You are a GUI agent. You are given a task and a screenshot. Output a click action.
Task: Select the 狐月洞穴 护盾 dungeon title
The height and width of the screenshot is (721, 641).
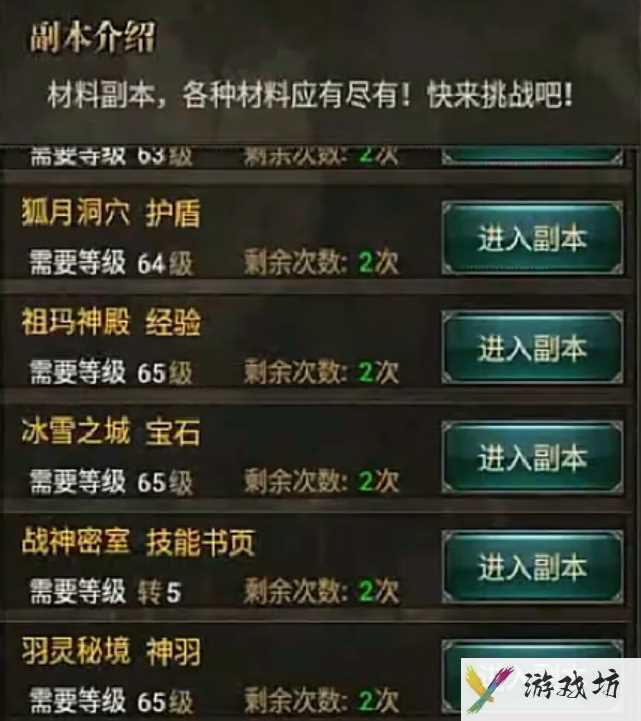click(111, 213)
